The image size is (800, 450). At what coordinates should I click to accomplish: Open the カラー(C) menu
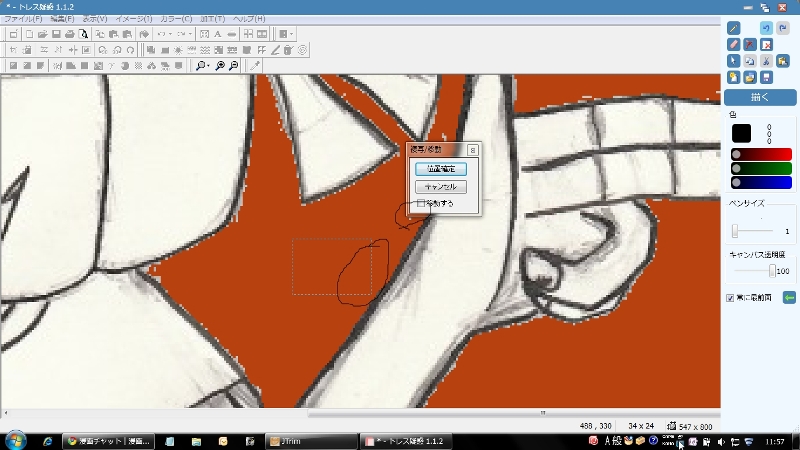(x=176, y=19)
